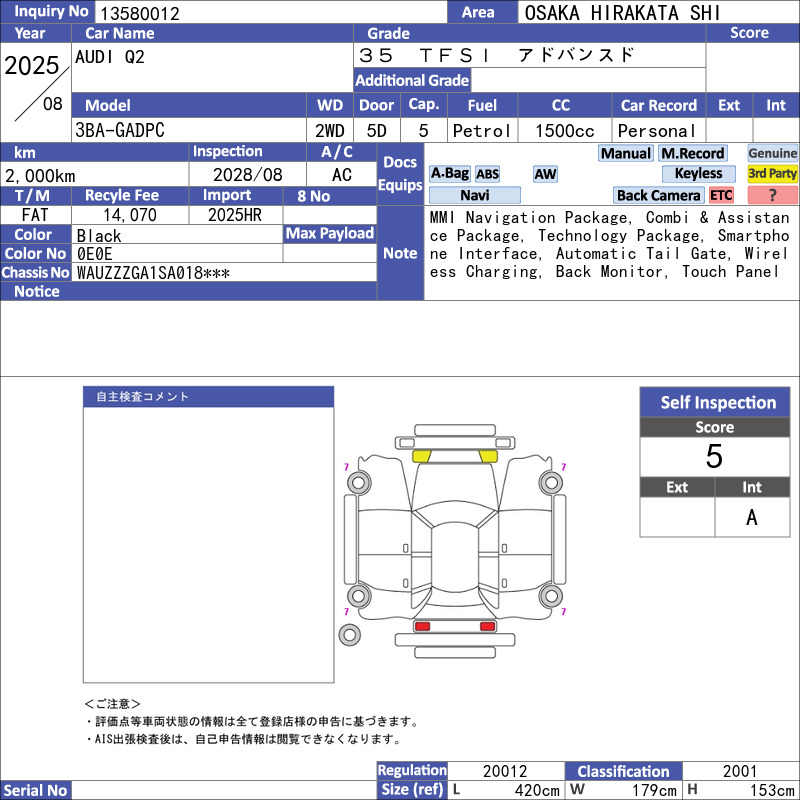800x800 pixels.
Task: Select height value 153cm
Action: point(771,790)
